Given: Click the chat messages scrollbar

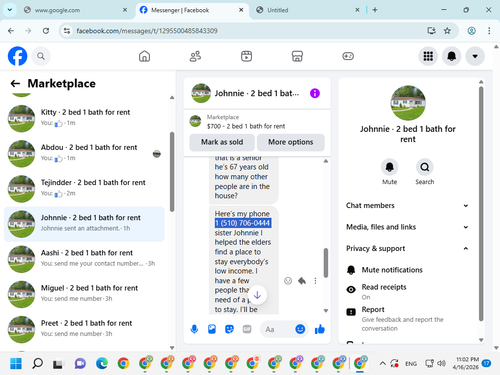Looking at the screenshot, I should pos(326,263).
